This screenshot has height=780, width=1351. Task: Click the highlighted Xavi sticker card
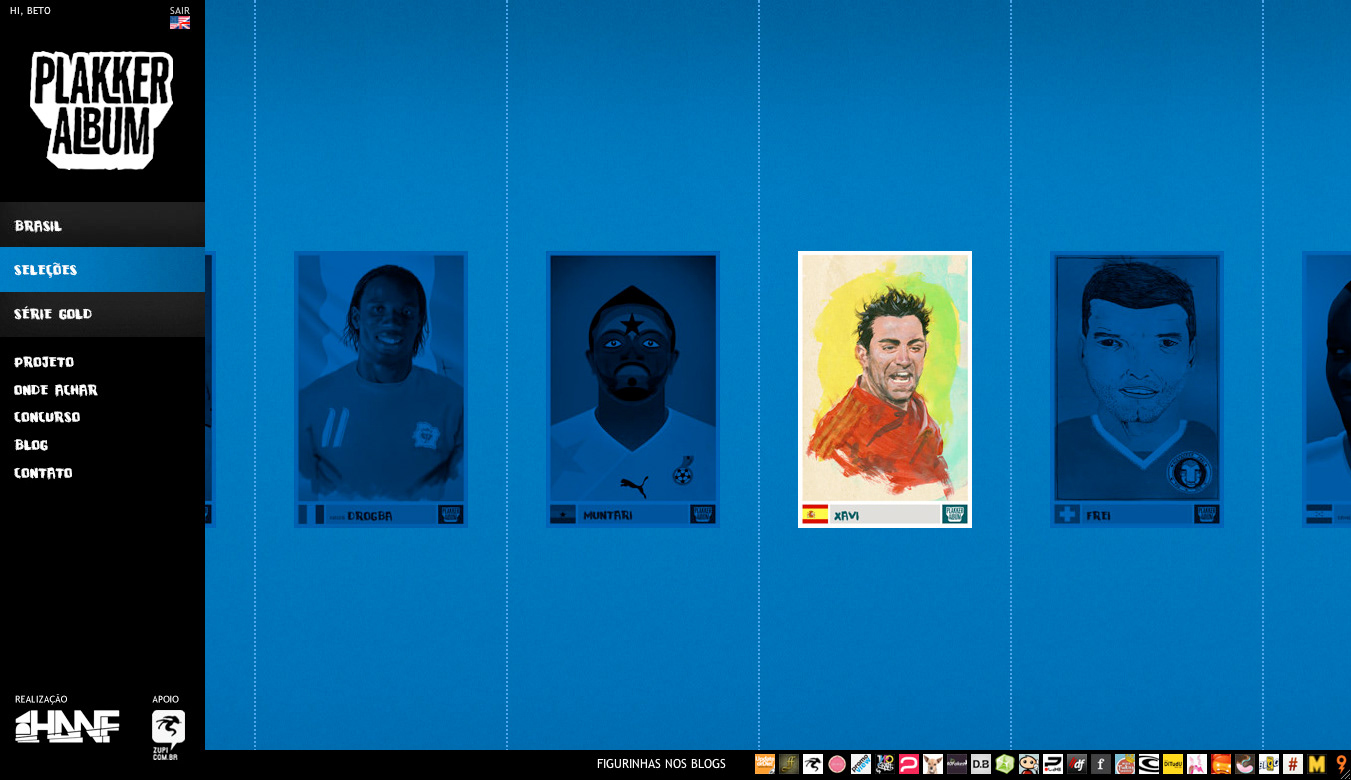coord(885,389)
